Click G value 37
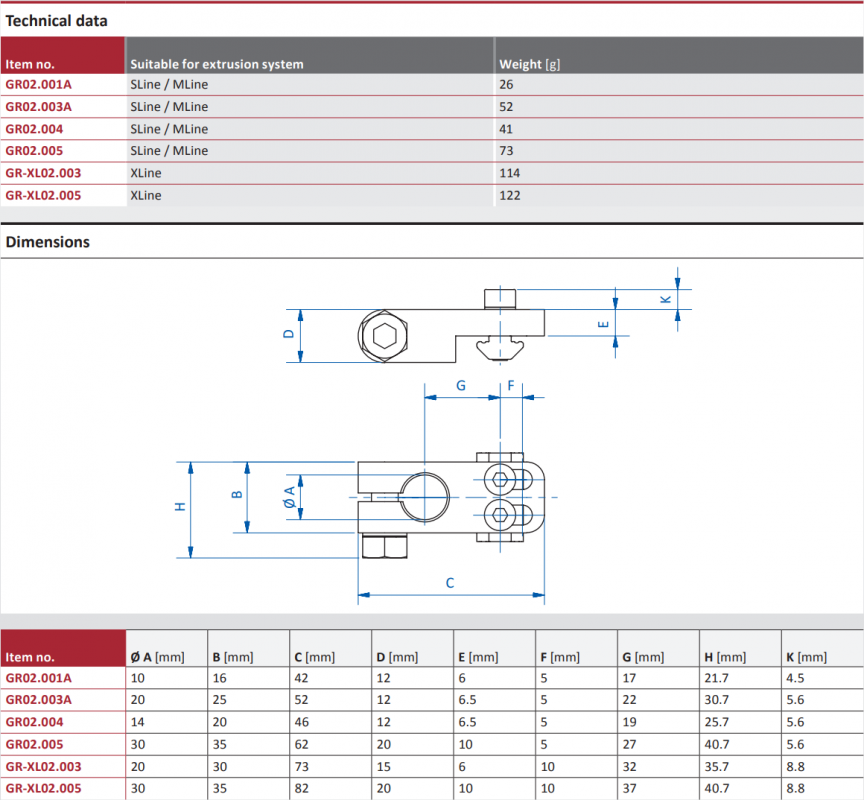The height and width of the screenshot is (800, 864). coord(629,788)
